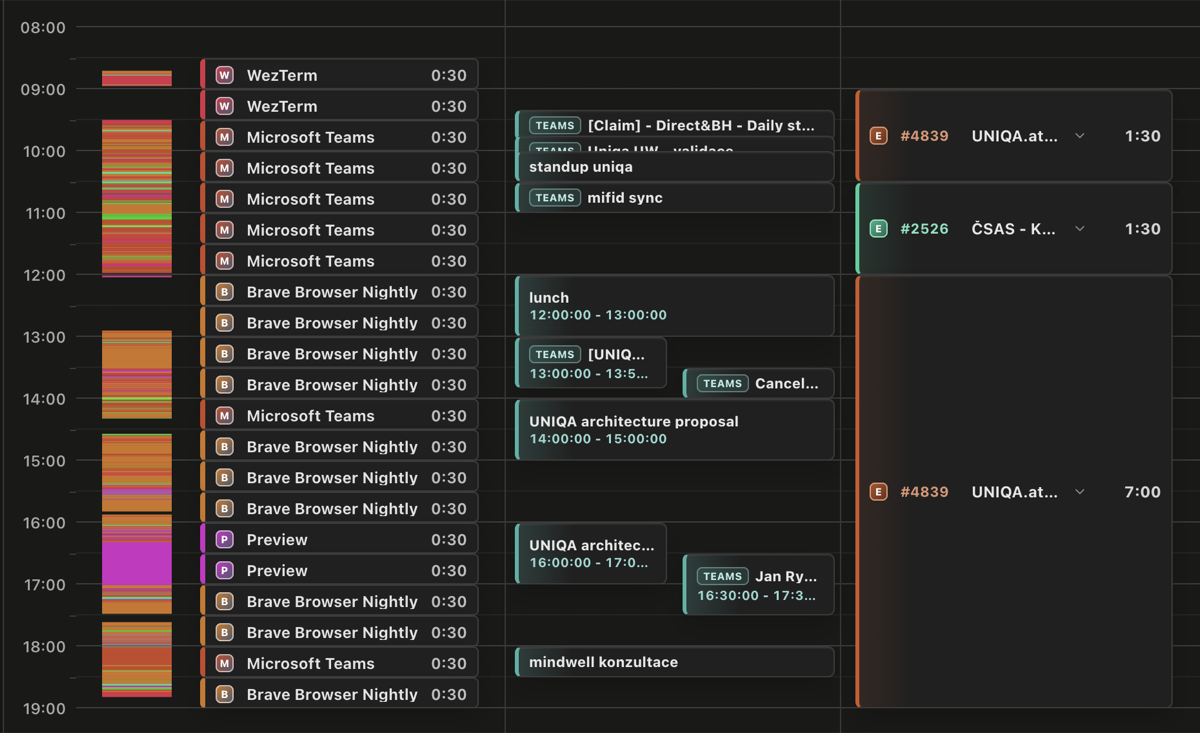
Task: Click the 08:00 time label
Action: (x=43, y=28)
